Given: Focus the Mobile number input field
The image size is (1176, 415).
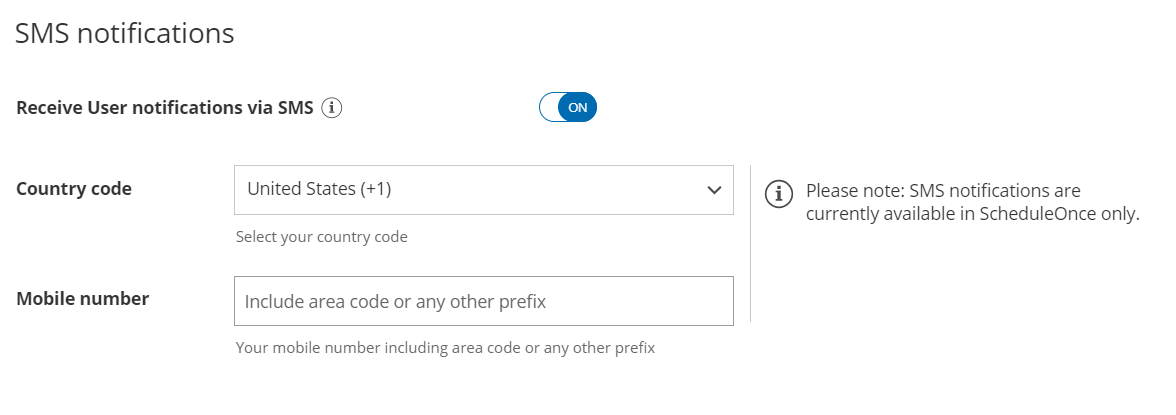Looking at the screenshot, I should click(x=483, y=301).
